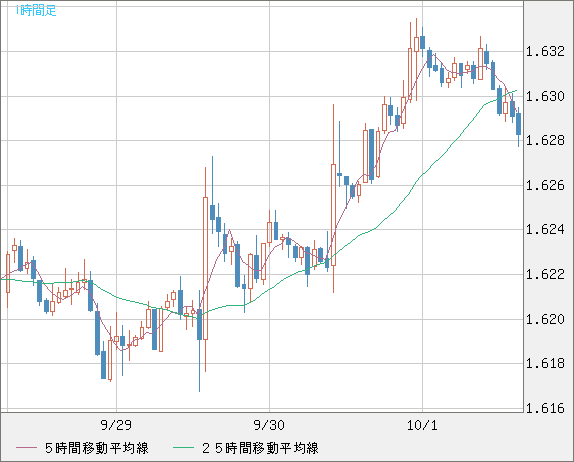Image resolution: width=574 pixels, height=462 pixels.
Task: Click the pink 5-hour average legend line
Action: click(x=26, y=448)
